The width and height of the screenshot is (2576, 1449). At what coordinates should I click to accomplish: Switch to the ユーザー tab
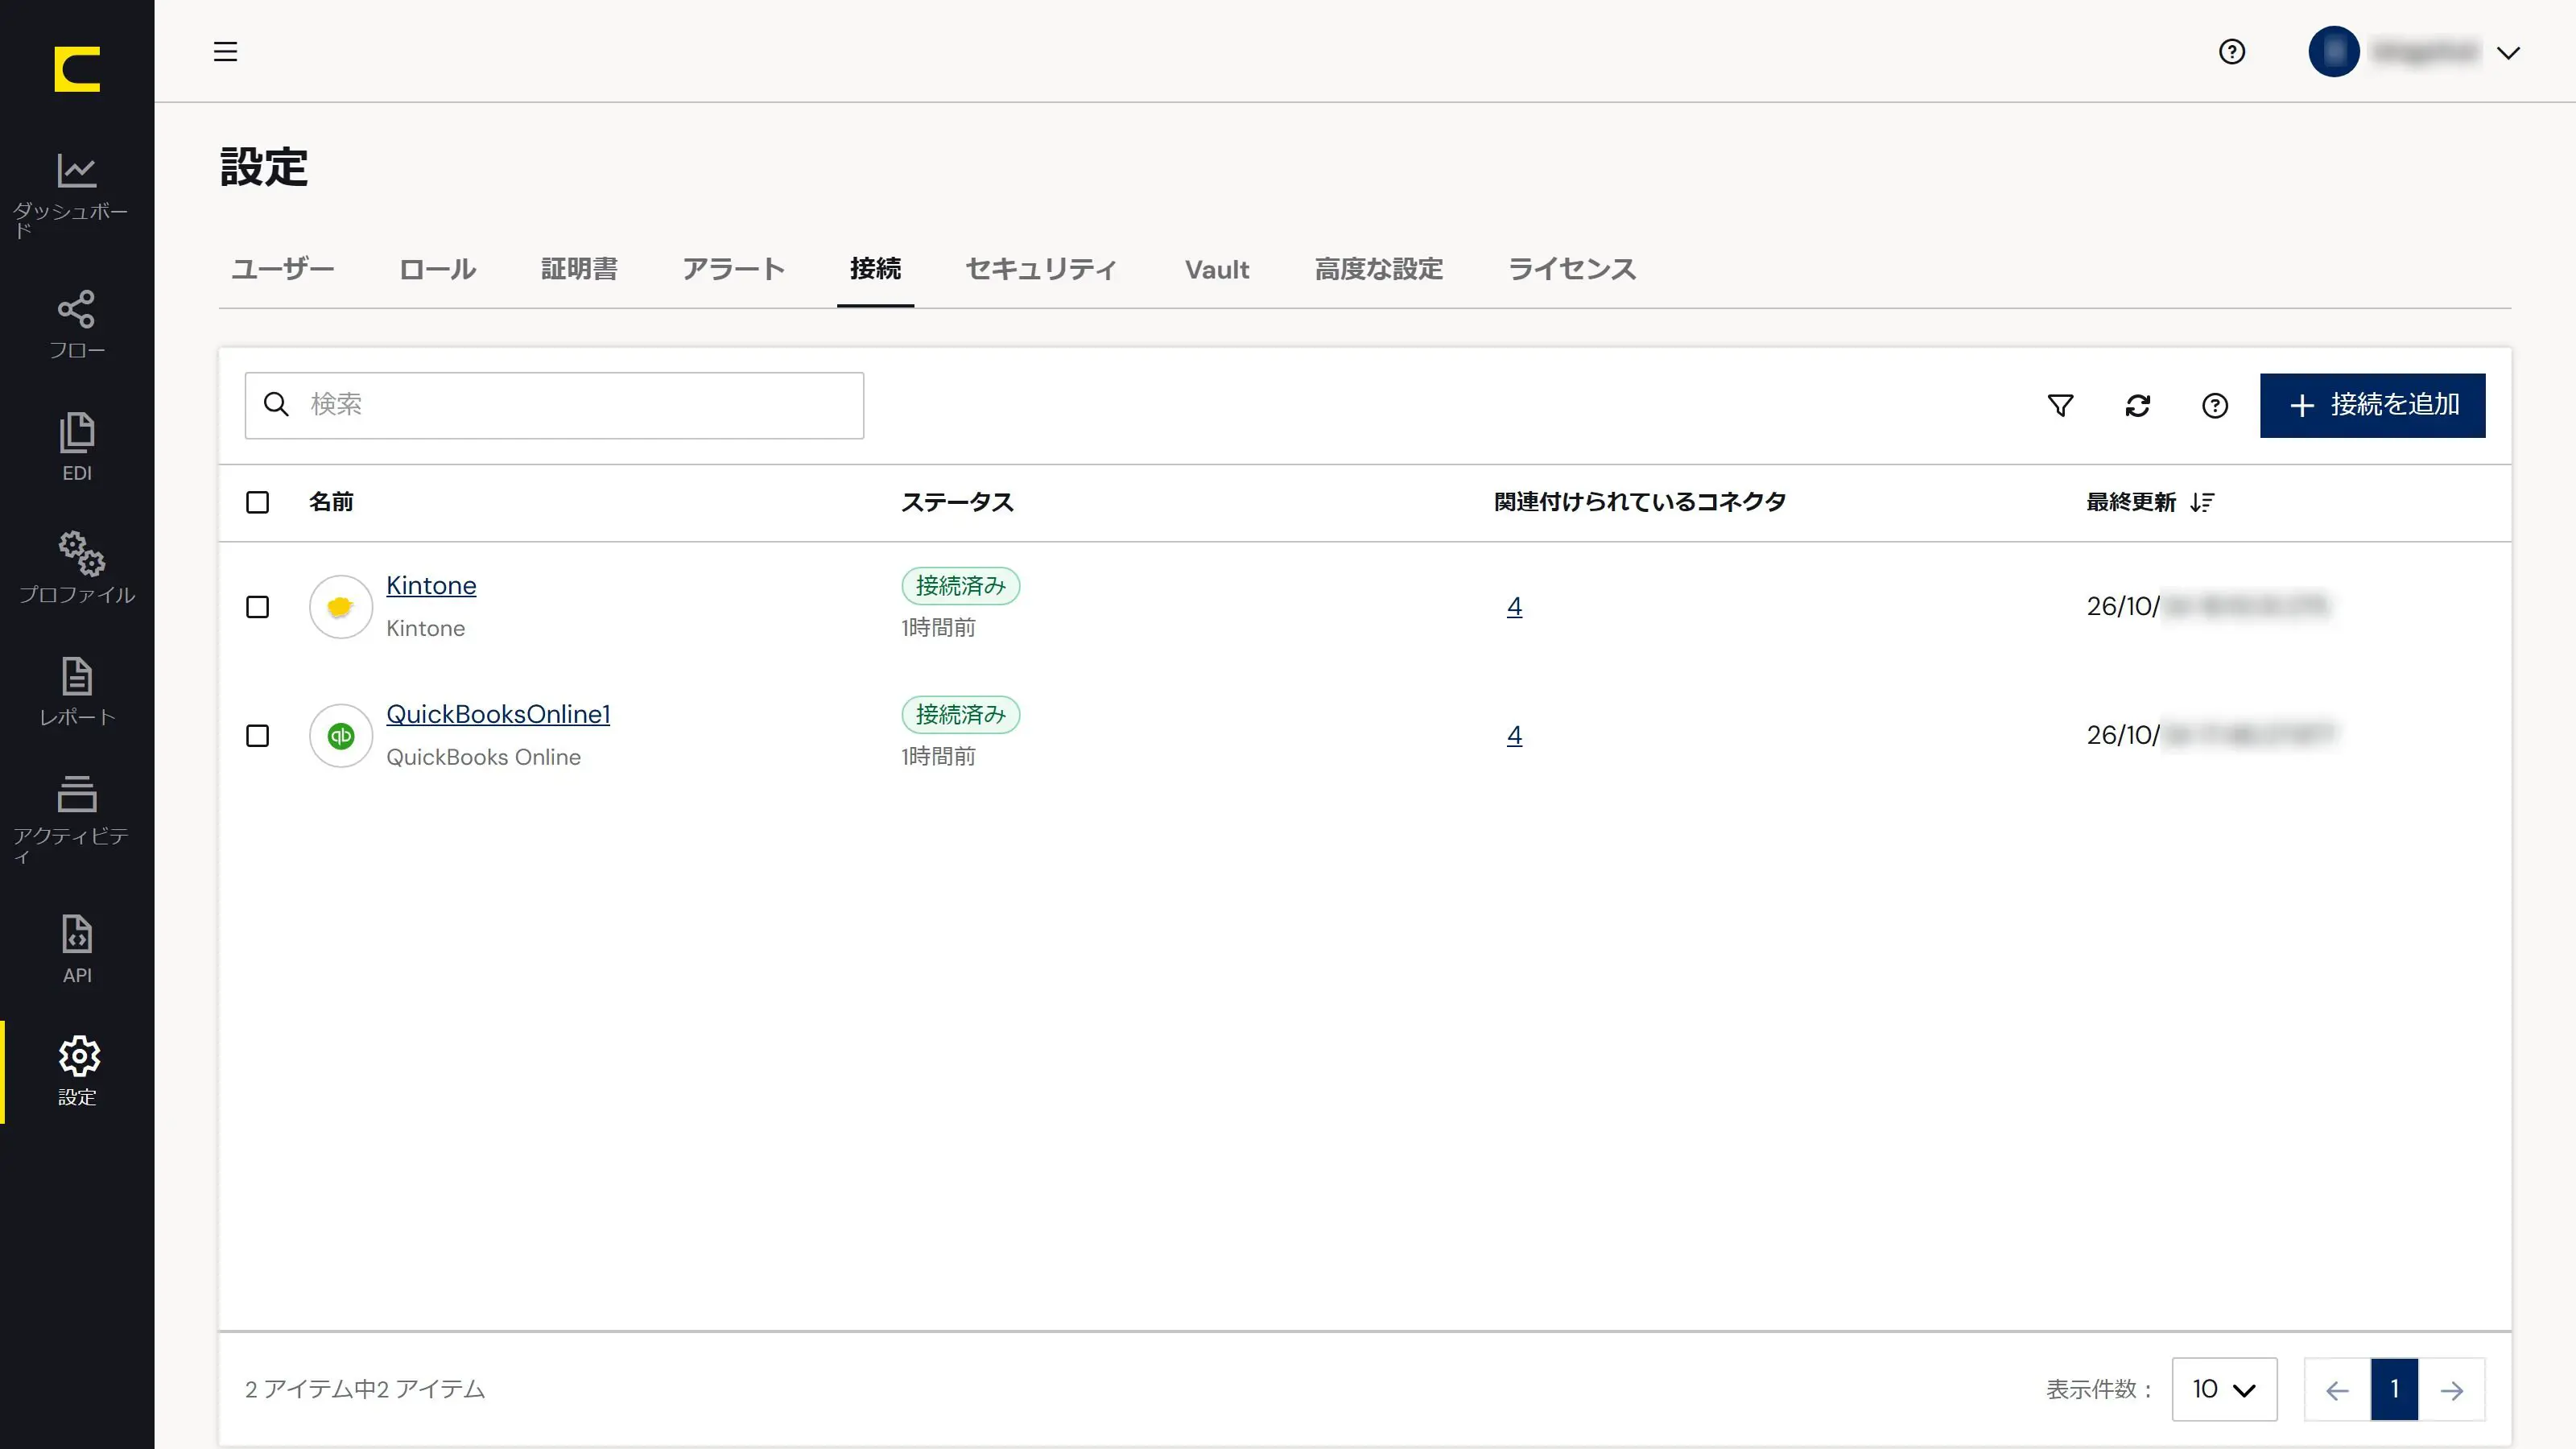282,269
